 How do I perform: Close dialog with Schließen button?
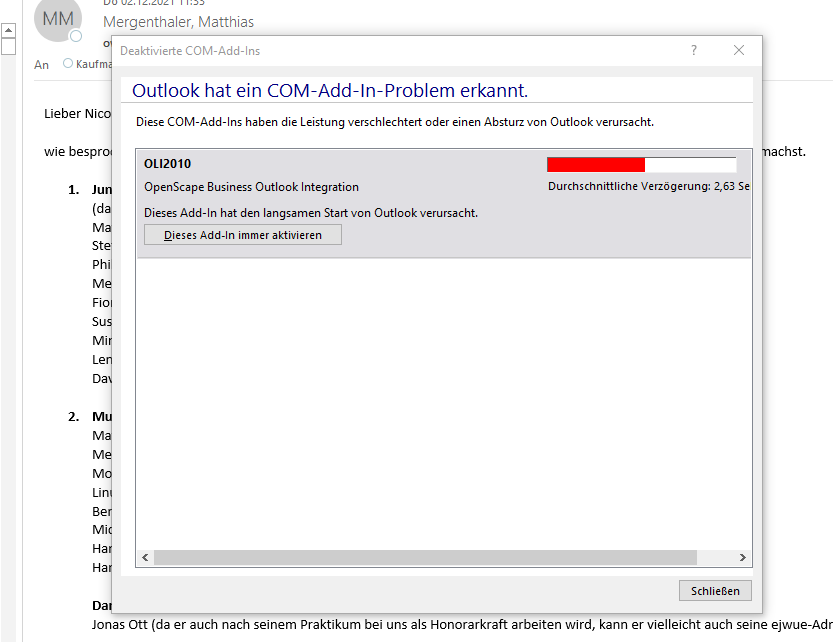coord(715,590)
